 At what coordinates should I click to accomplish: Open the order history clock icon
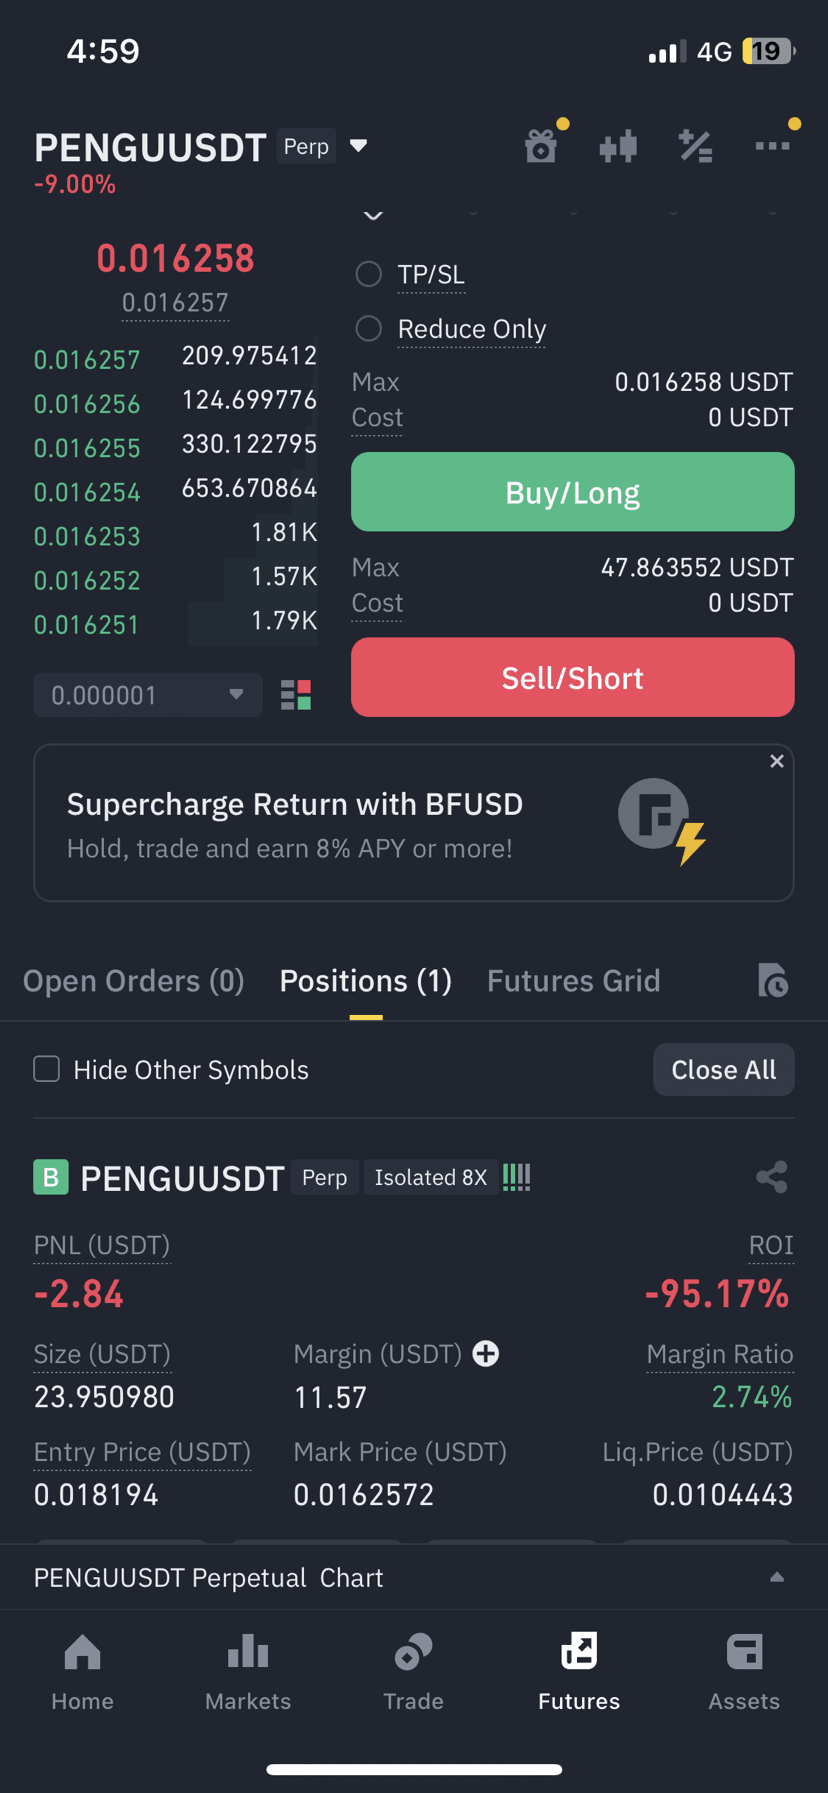772,981
